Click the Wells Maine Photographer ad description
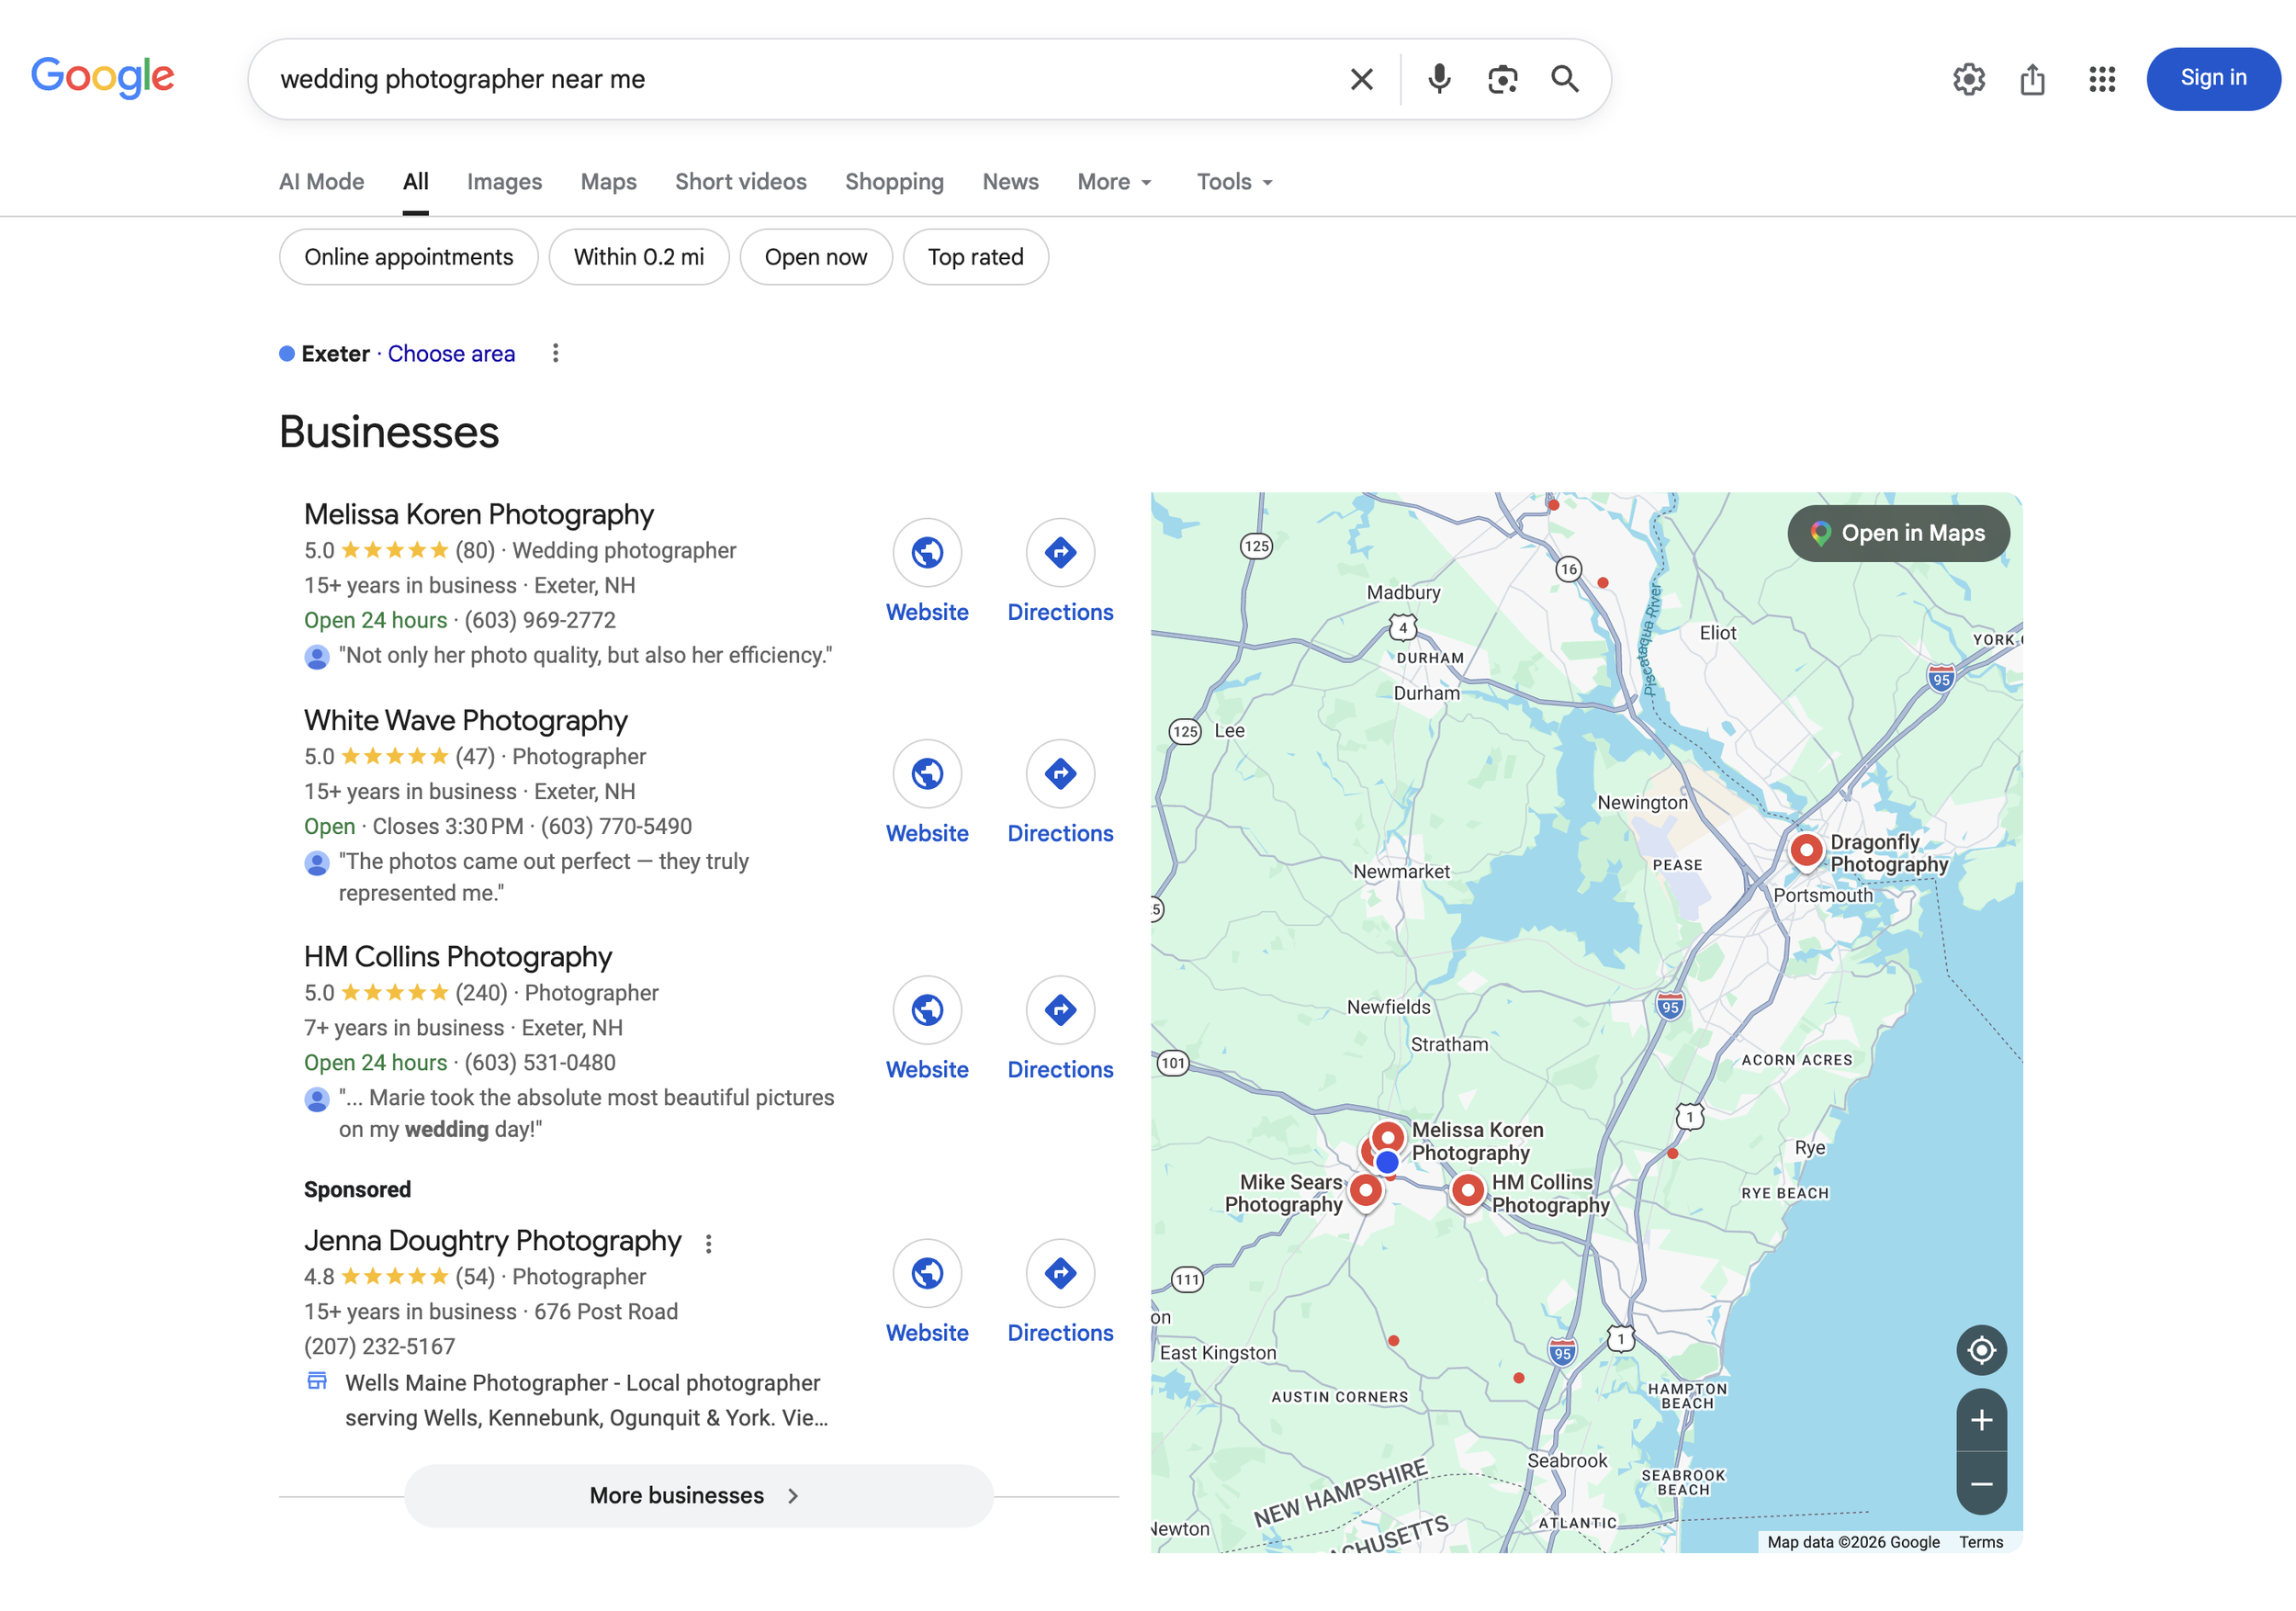Viewport: 2296px width, 1611px height. tap(587, 1400)
